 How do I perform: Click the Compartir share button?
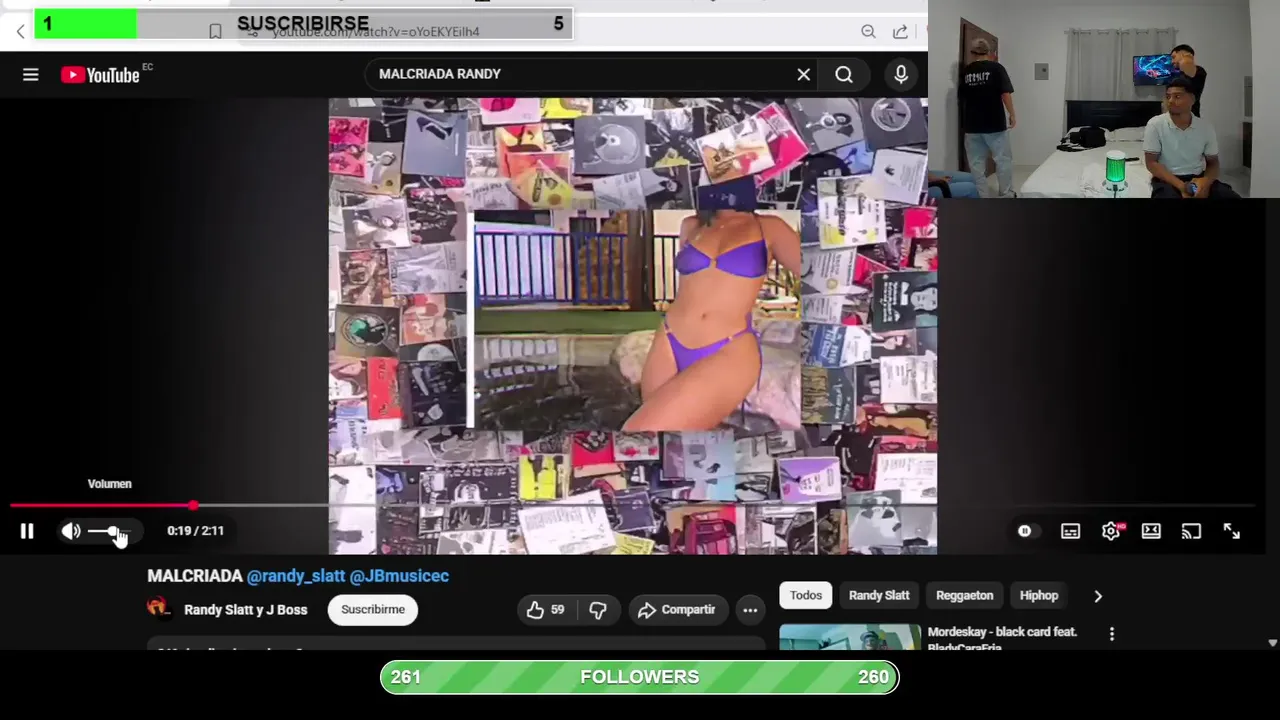677,610
